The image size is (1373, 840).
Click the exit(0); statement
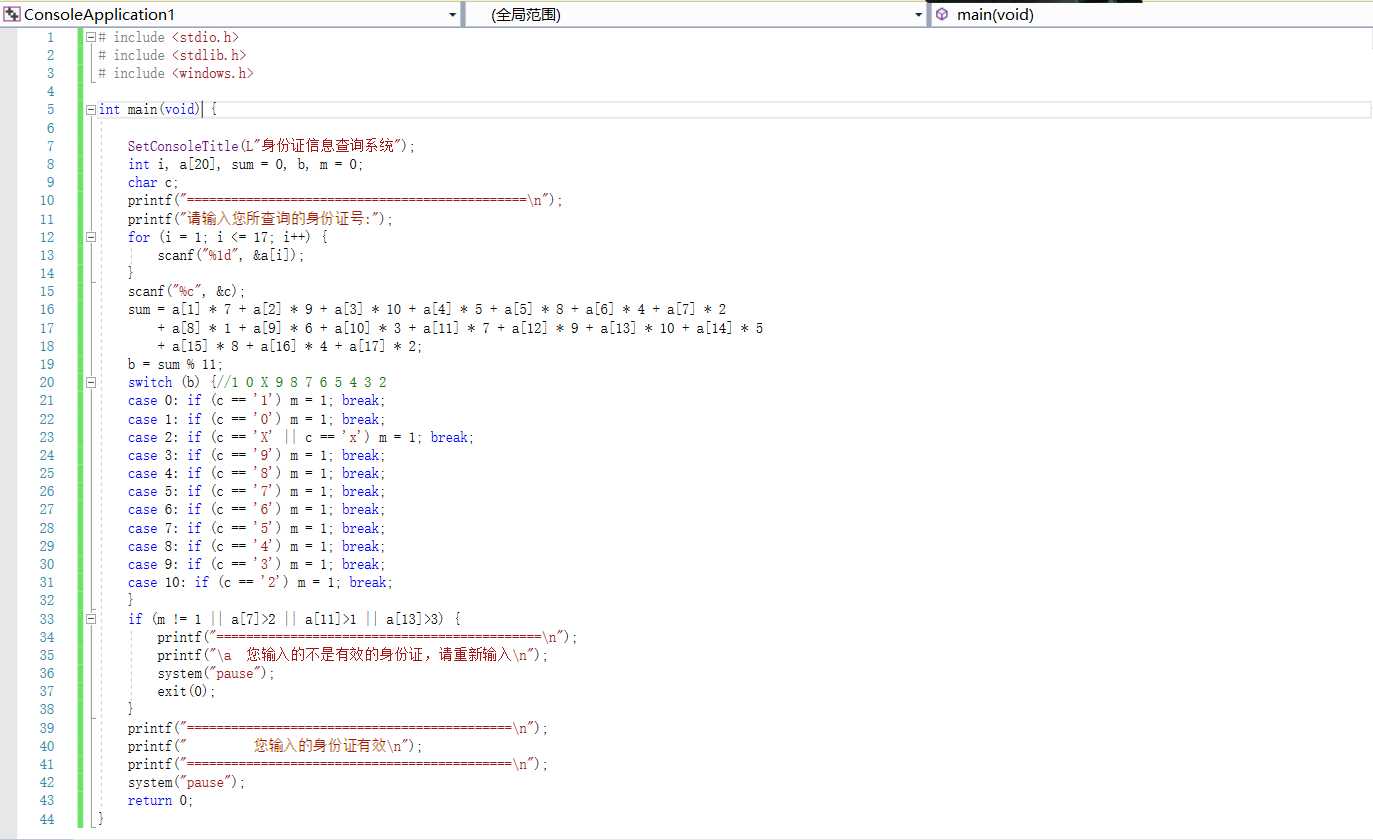186,691
